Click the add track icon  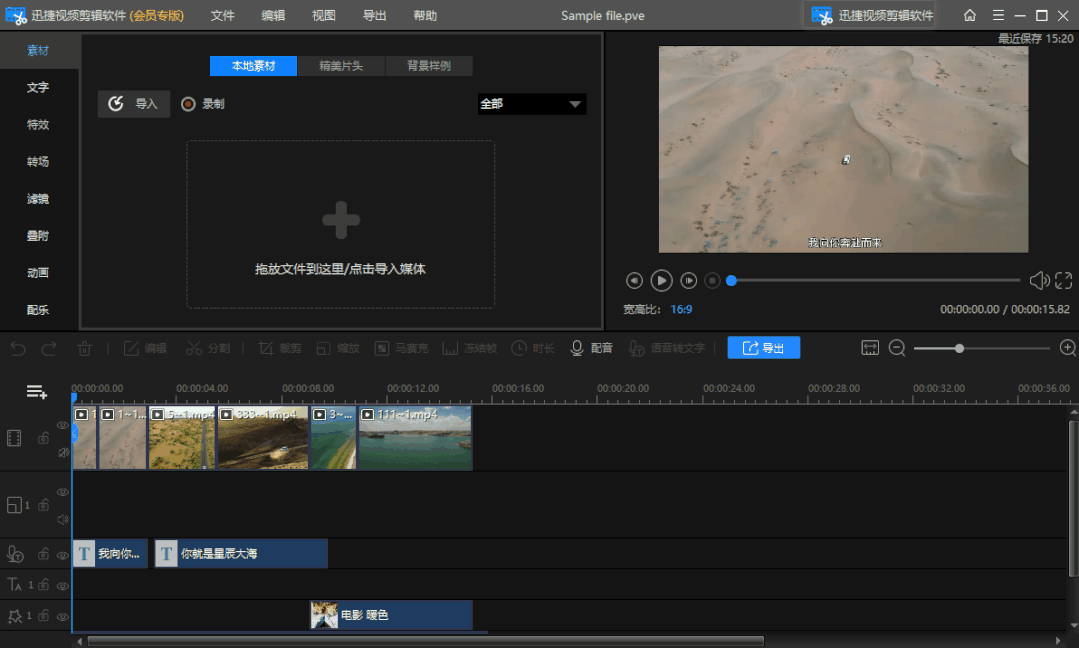tap(37, 392)
